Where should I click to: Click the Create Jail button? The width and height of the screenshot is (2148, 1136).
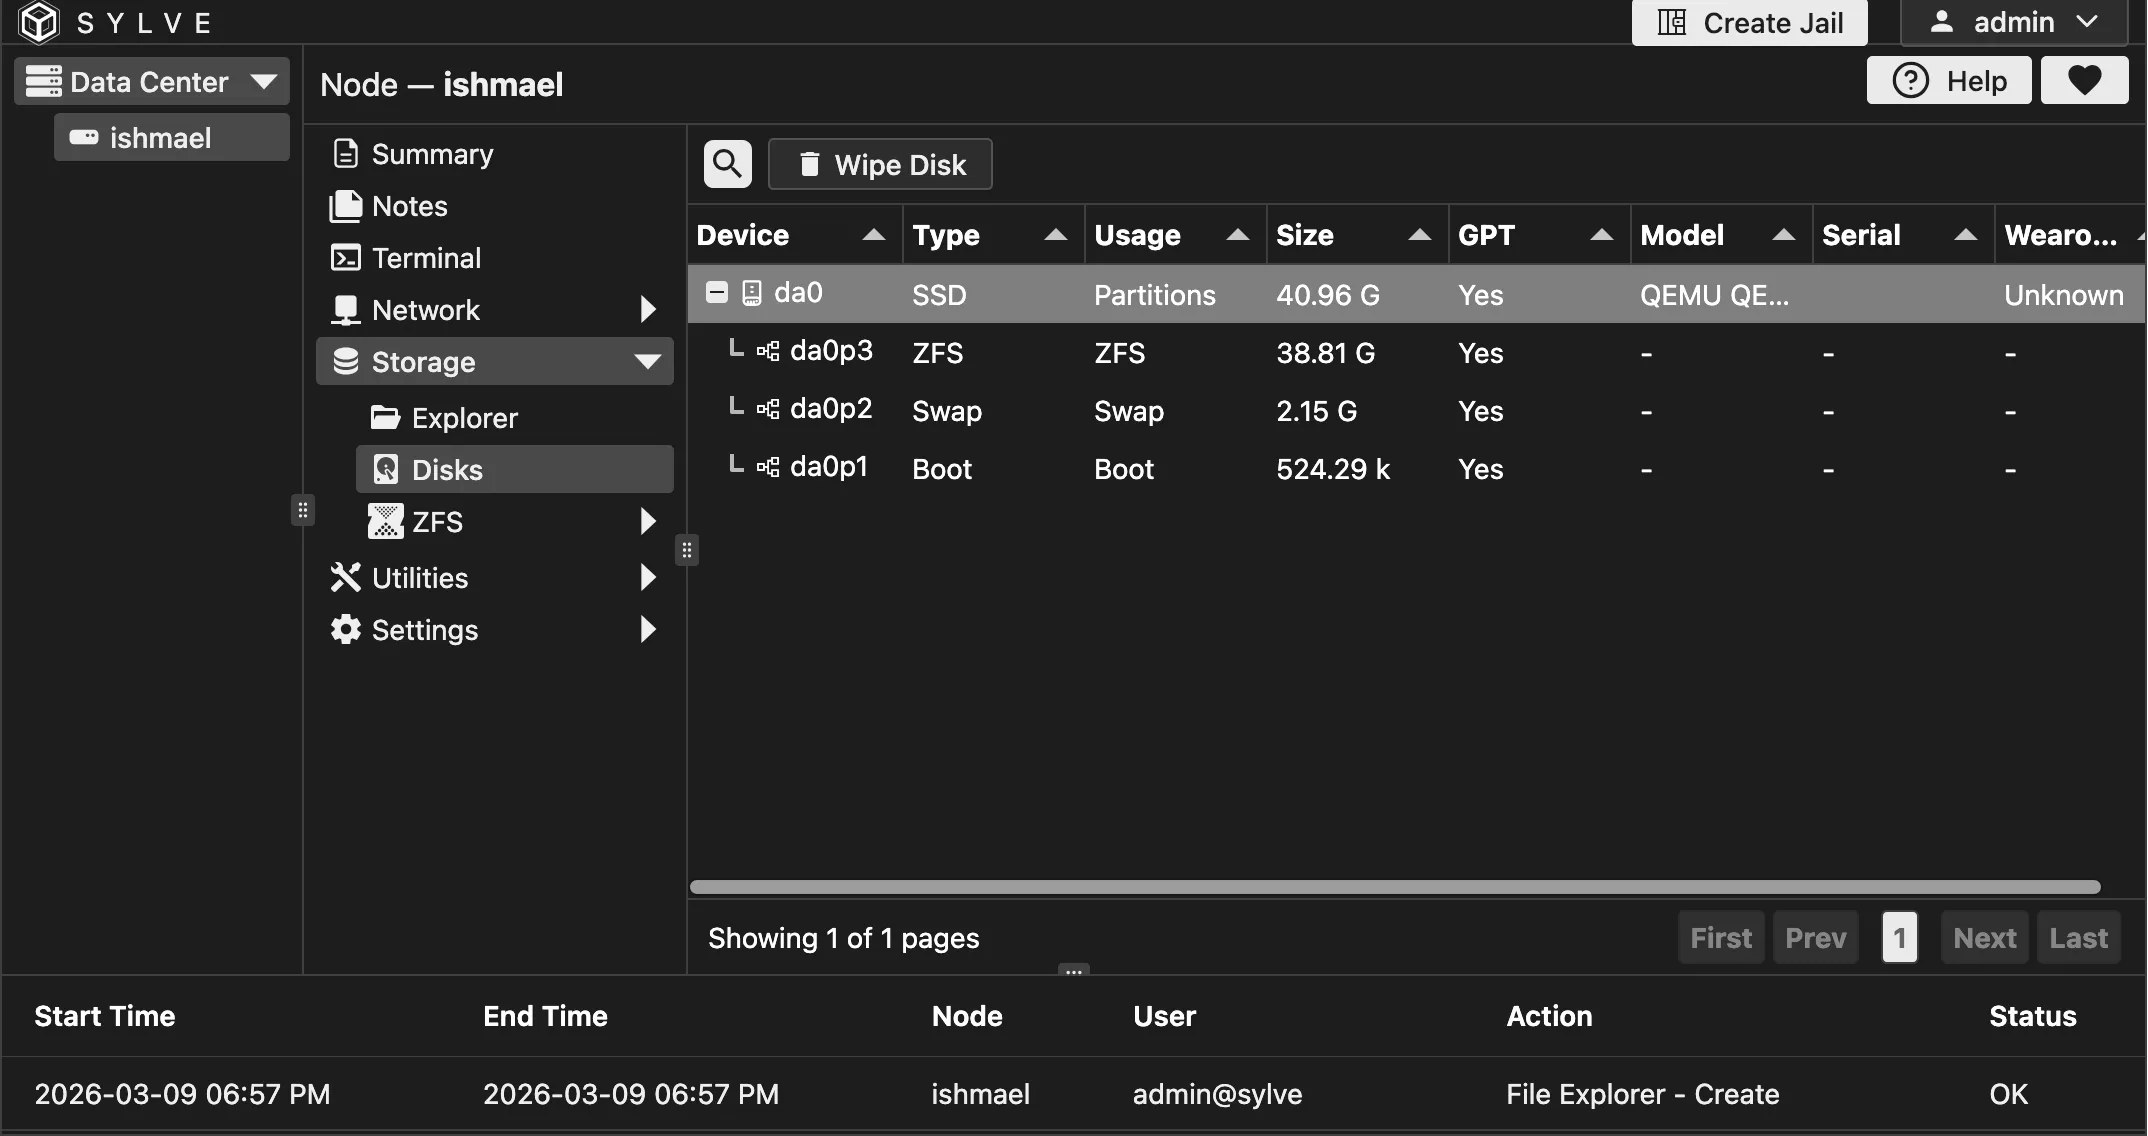tap(1748, 22)
